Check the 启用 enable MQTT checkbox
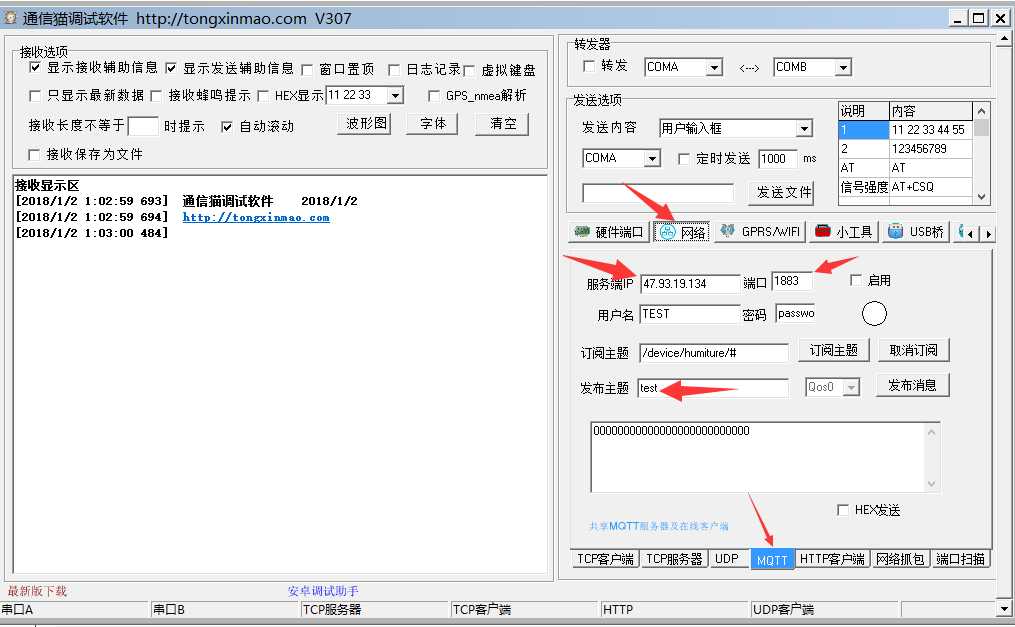This screenshot has height=627, width=1015. (x=856, y=280)
